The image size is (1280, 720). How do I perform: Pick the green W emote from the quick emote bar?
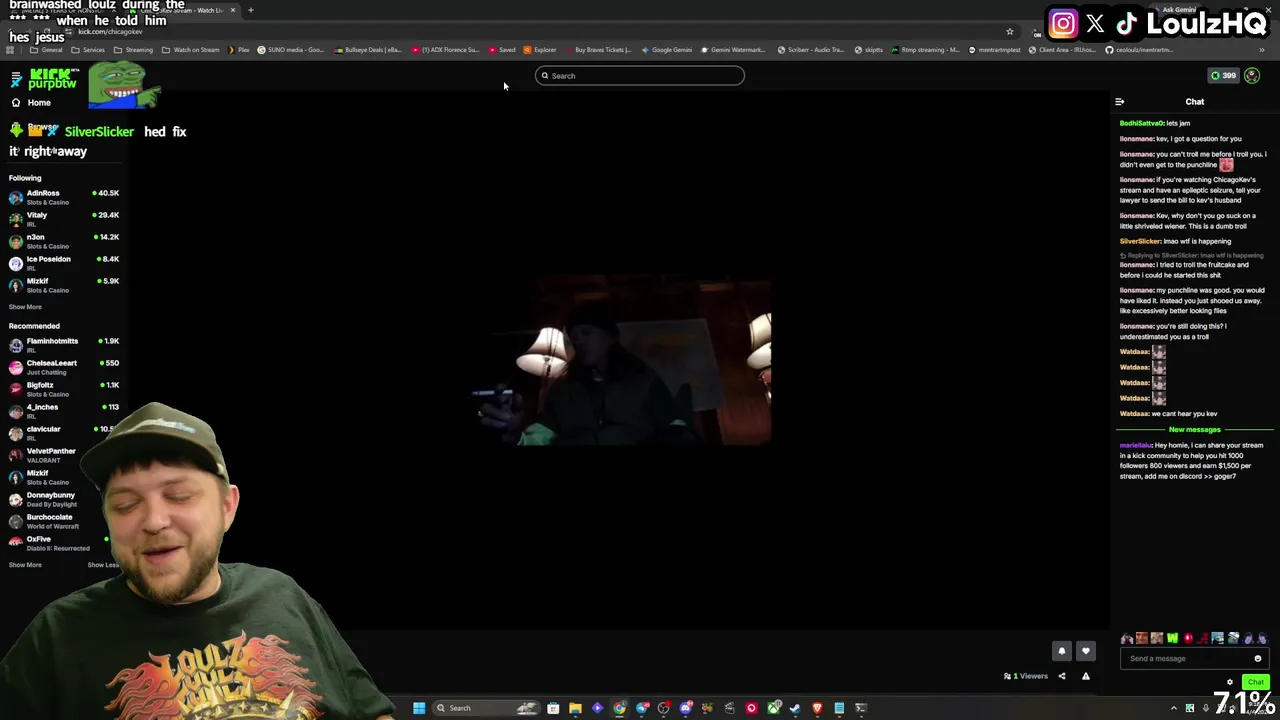1172,638
